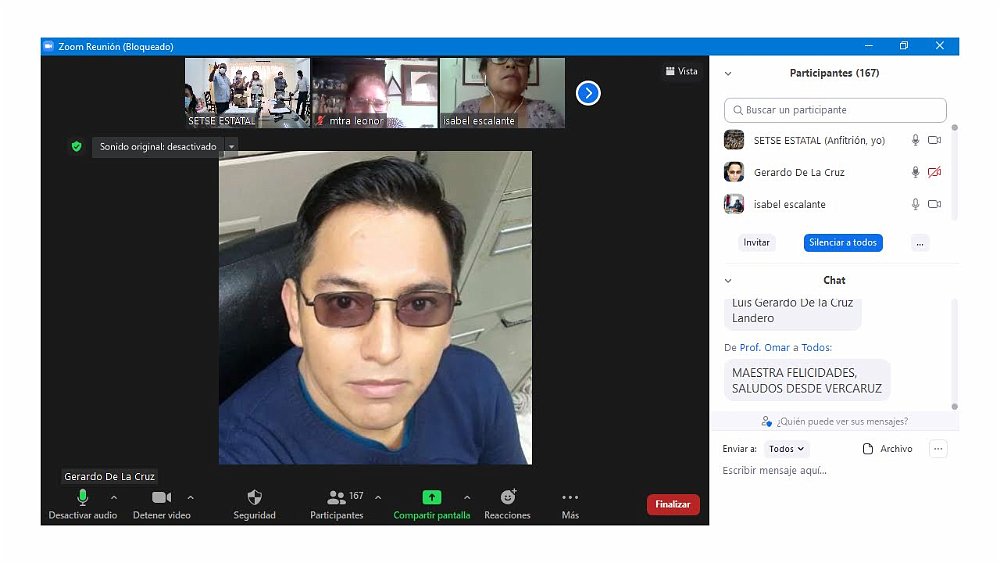Open audio options arrow beside microphone
This screenshot has width=1000, height=563.
[113, 497]
